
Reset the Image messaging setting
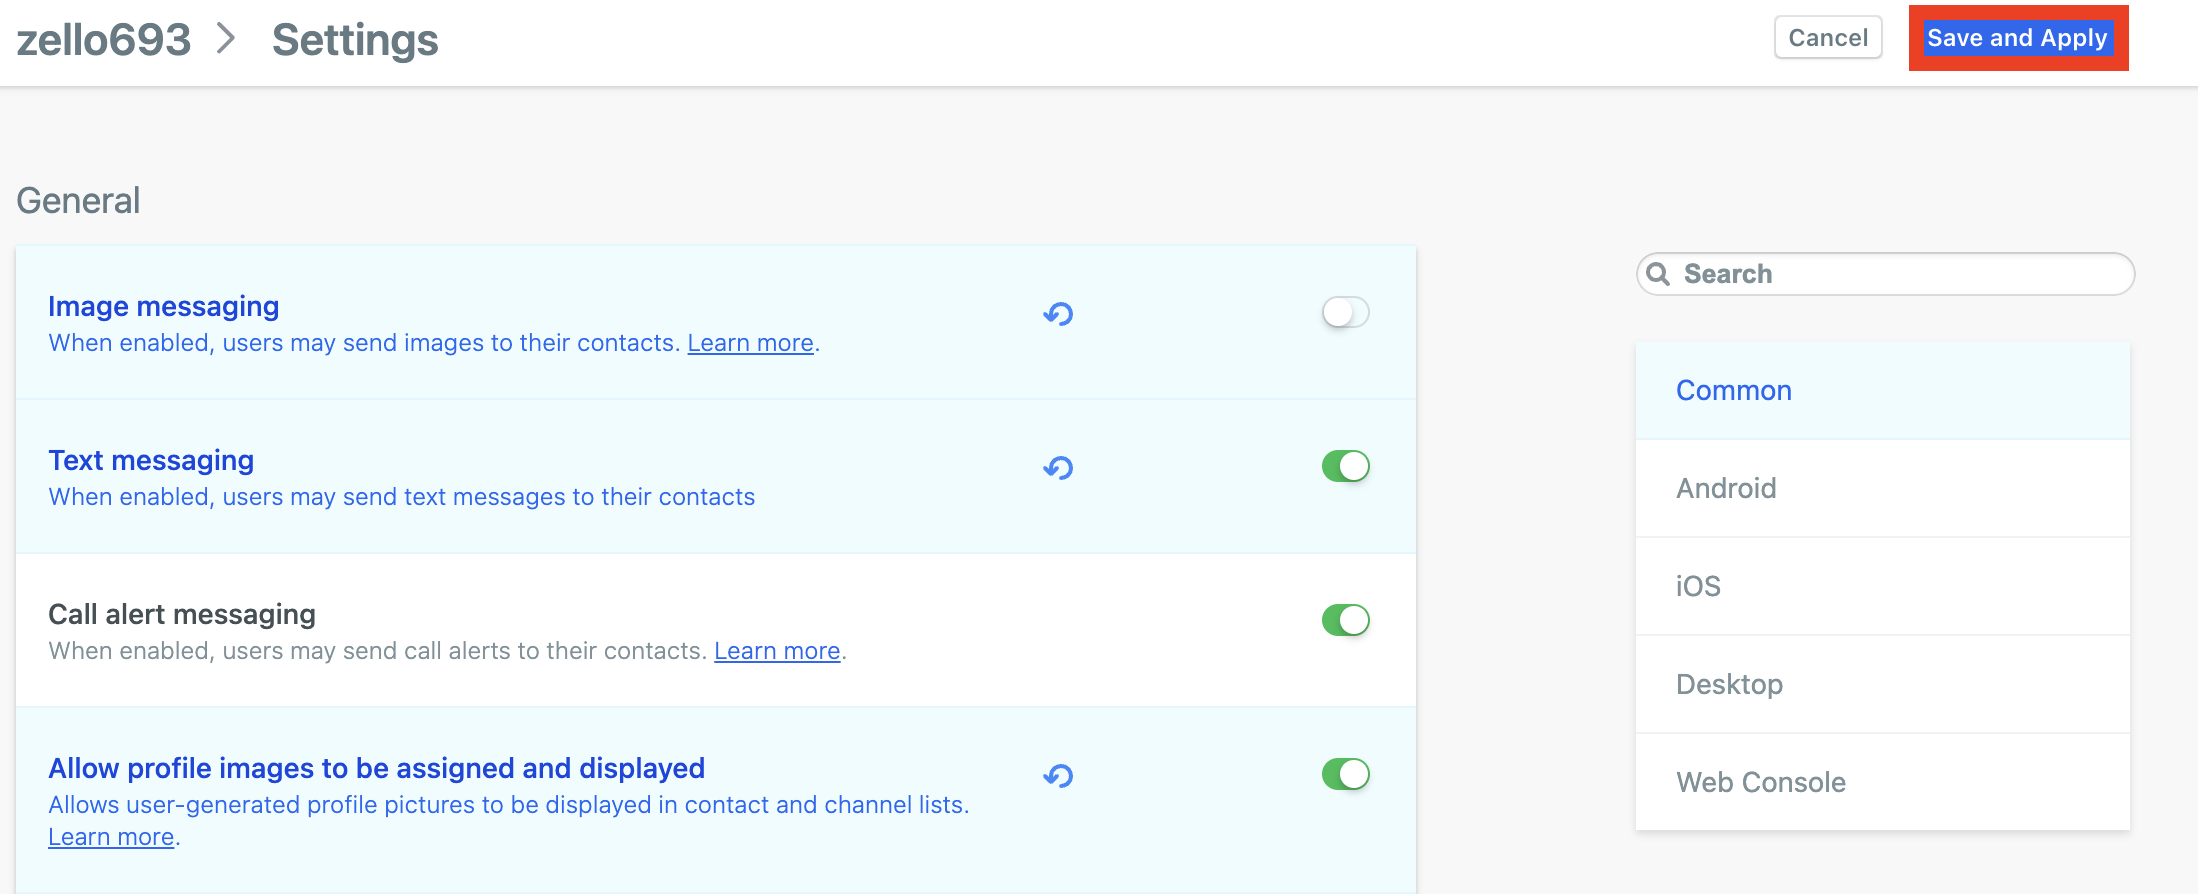(x=1058, y=314)
